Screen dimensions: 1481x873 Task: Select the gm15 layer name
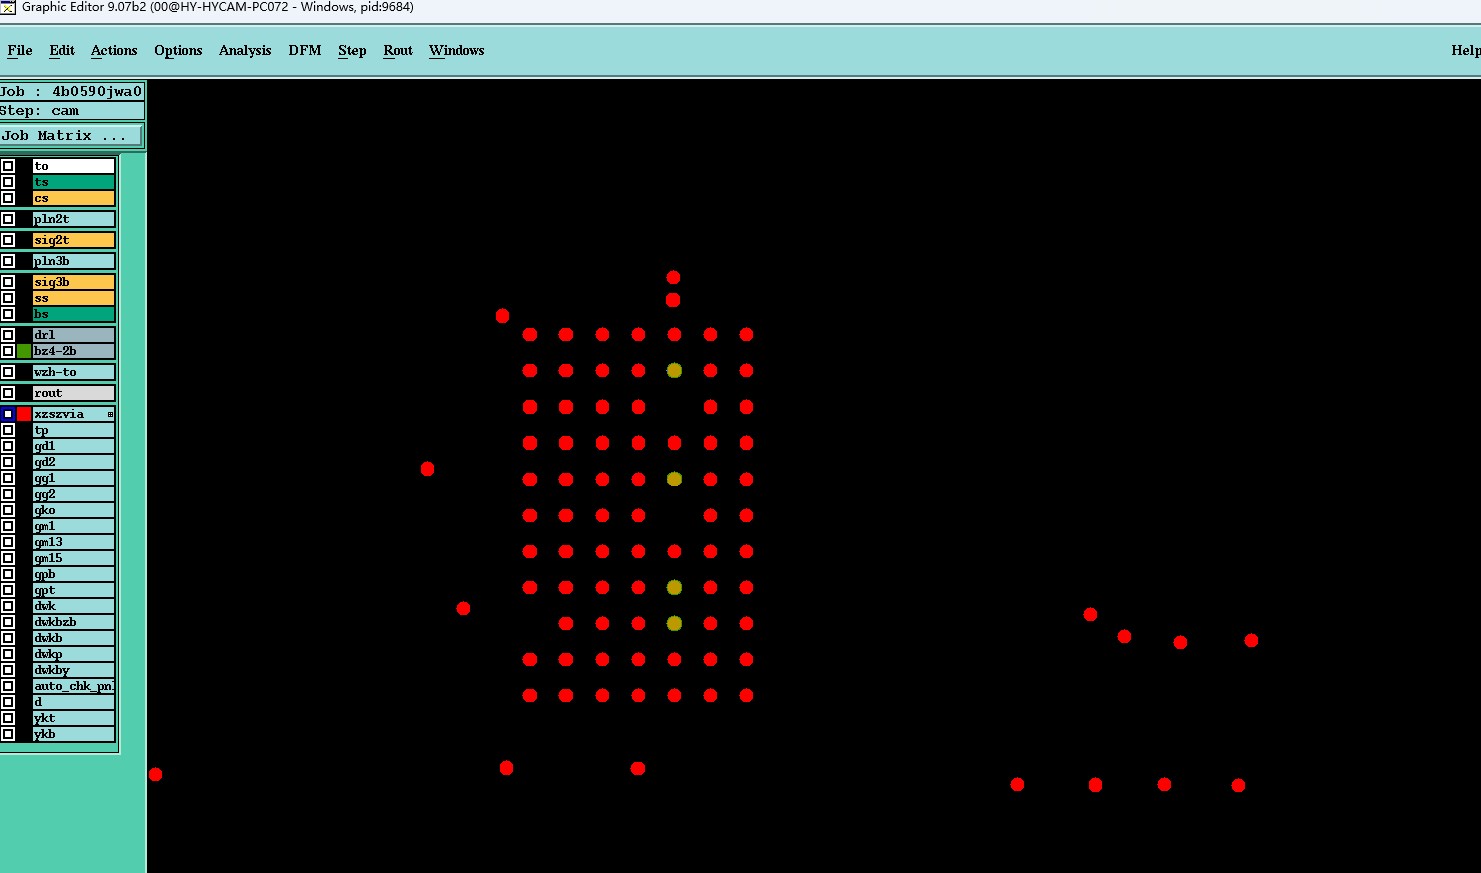pyautogui.click(x=74, y=558)
